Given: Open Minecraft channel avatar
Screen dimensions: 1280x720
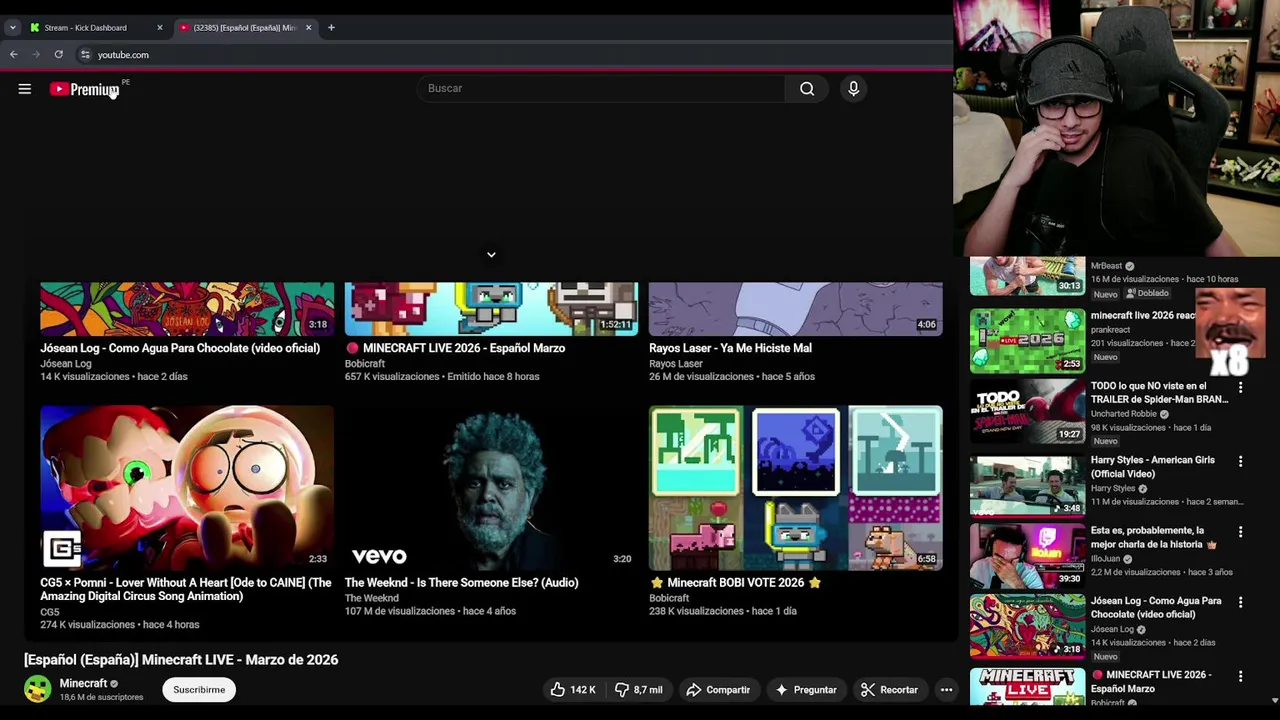Looking at the screenshot, I should click(38, 689).
